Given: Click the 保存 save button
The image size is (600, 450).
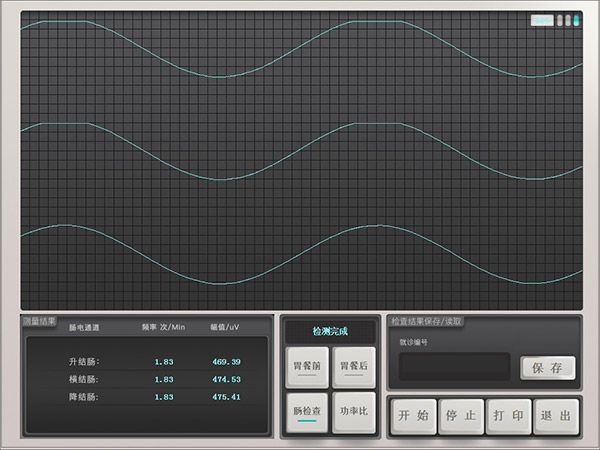Looking at the screenshot, I should coord(548,368).
